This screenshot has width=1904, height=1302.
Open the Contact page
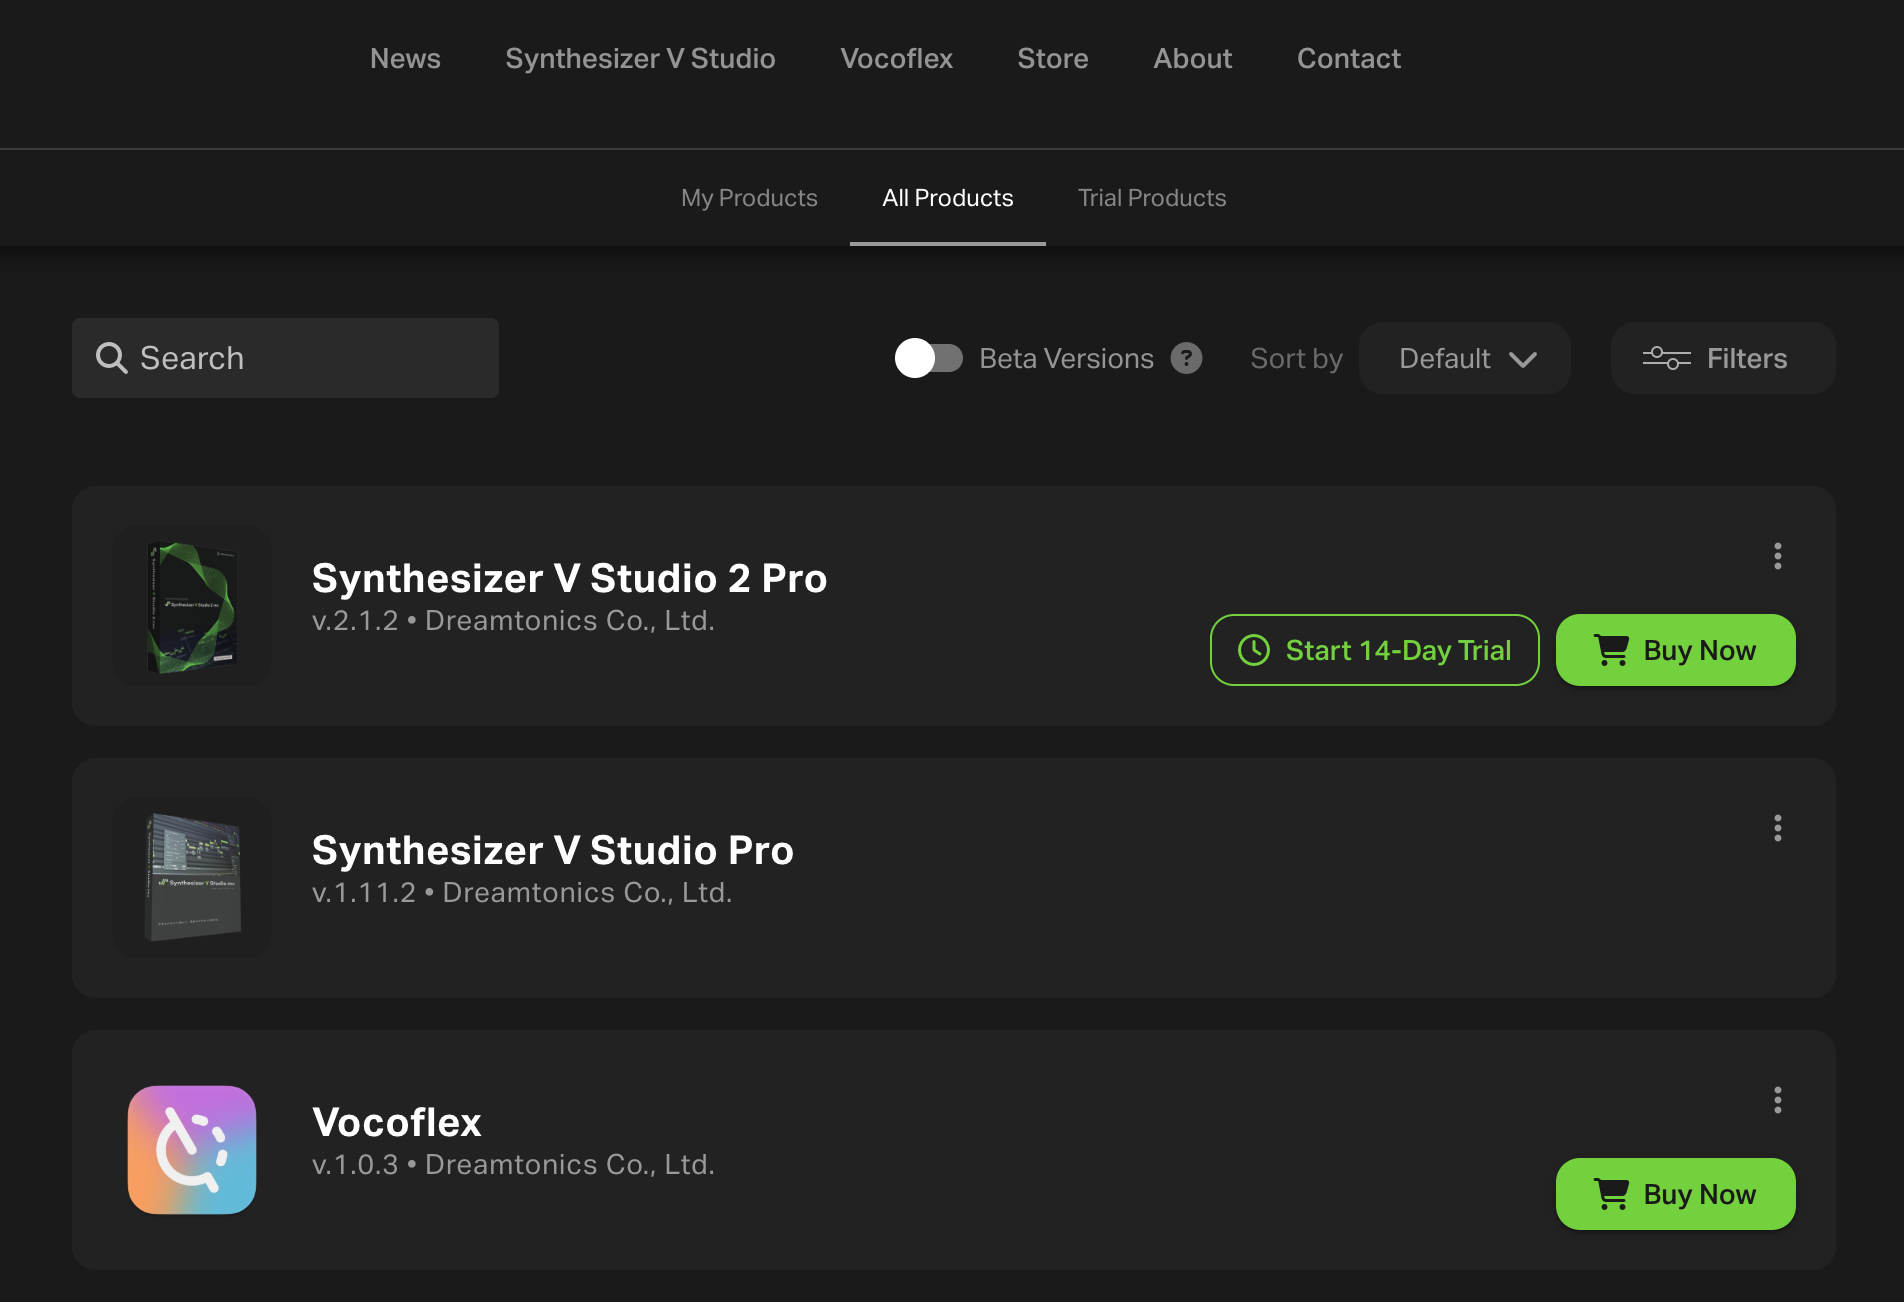[x=1348, y=58]
